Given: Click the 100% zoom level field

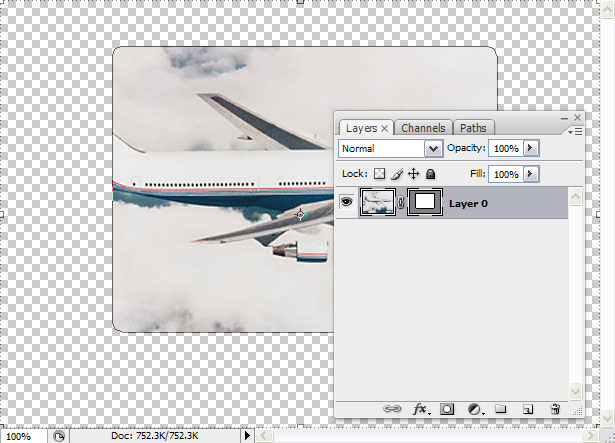Looking at the screenshot, I should (20, 436).
